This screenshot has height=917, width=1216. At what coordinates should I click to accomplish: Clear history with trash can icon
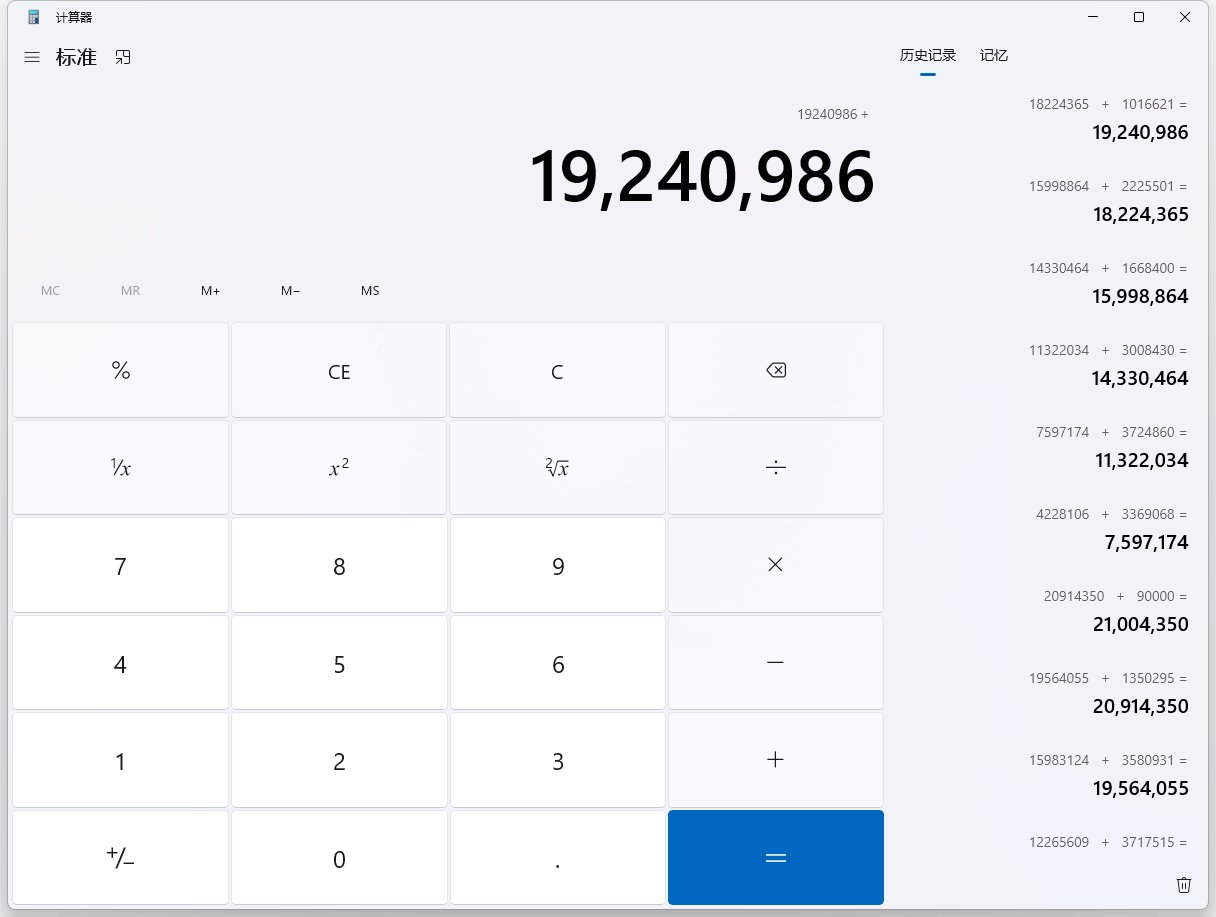1183,884
